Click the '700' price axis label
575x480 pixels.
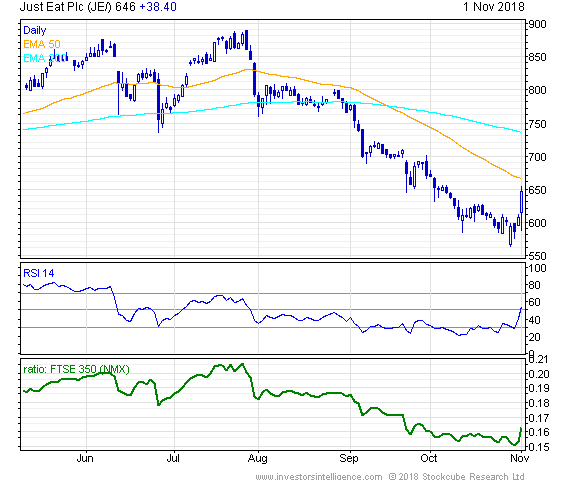click(x=537, y=157)
